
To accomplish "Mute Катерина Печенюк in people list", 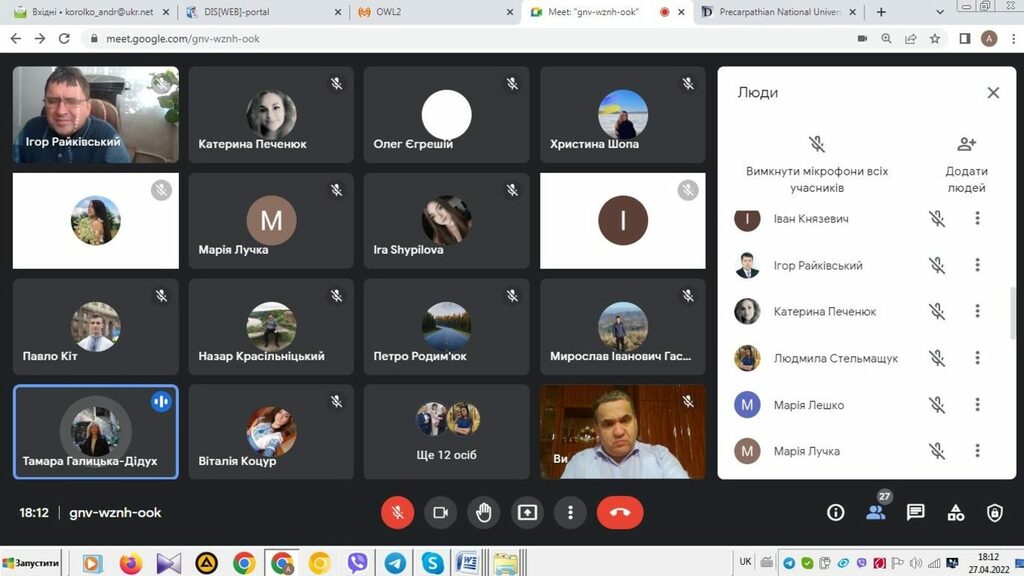I will (x=936, y=312).
